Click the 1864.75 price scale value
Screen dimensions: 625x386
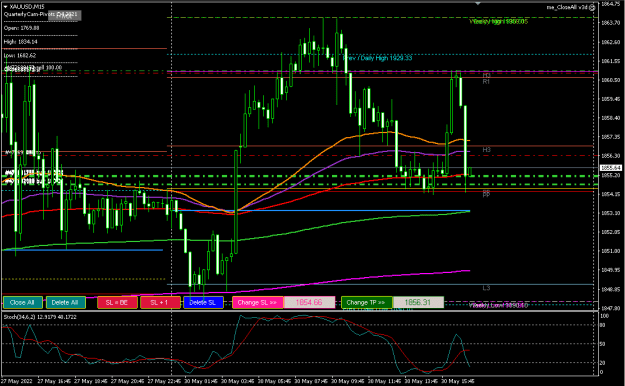611,4
